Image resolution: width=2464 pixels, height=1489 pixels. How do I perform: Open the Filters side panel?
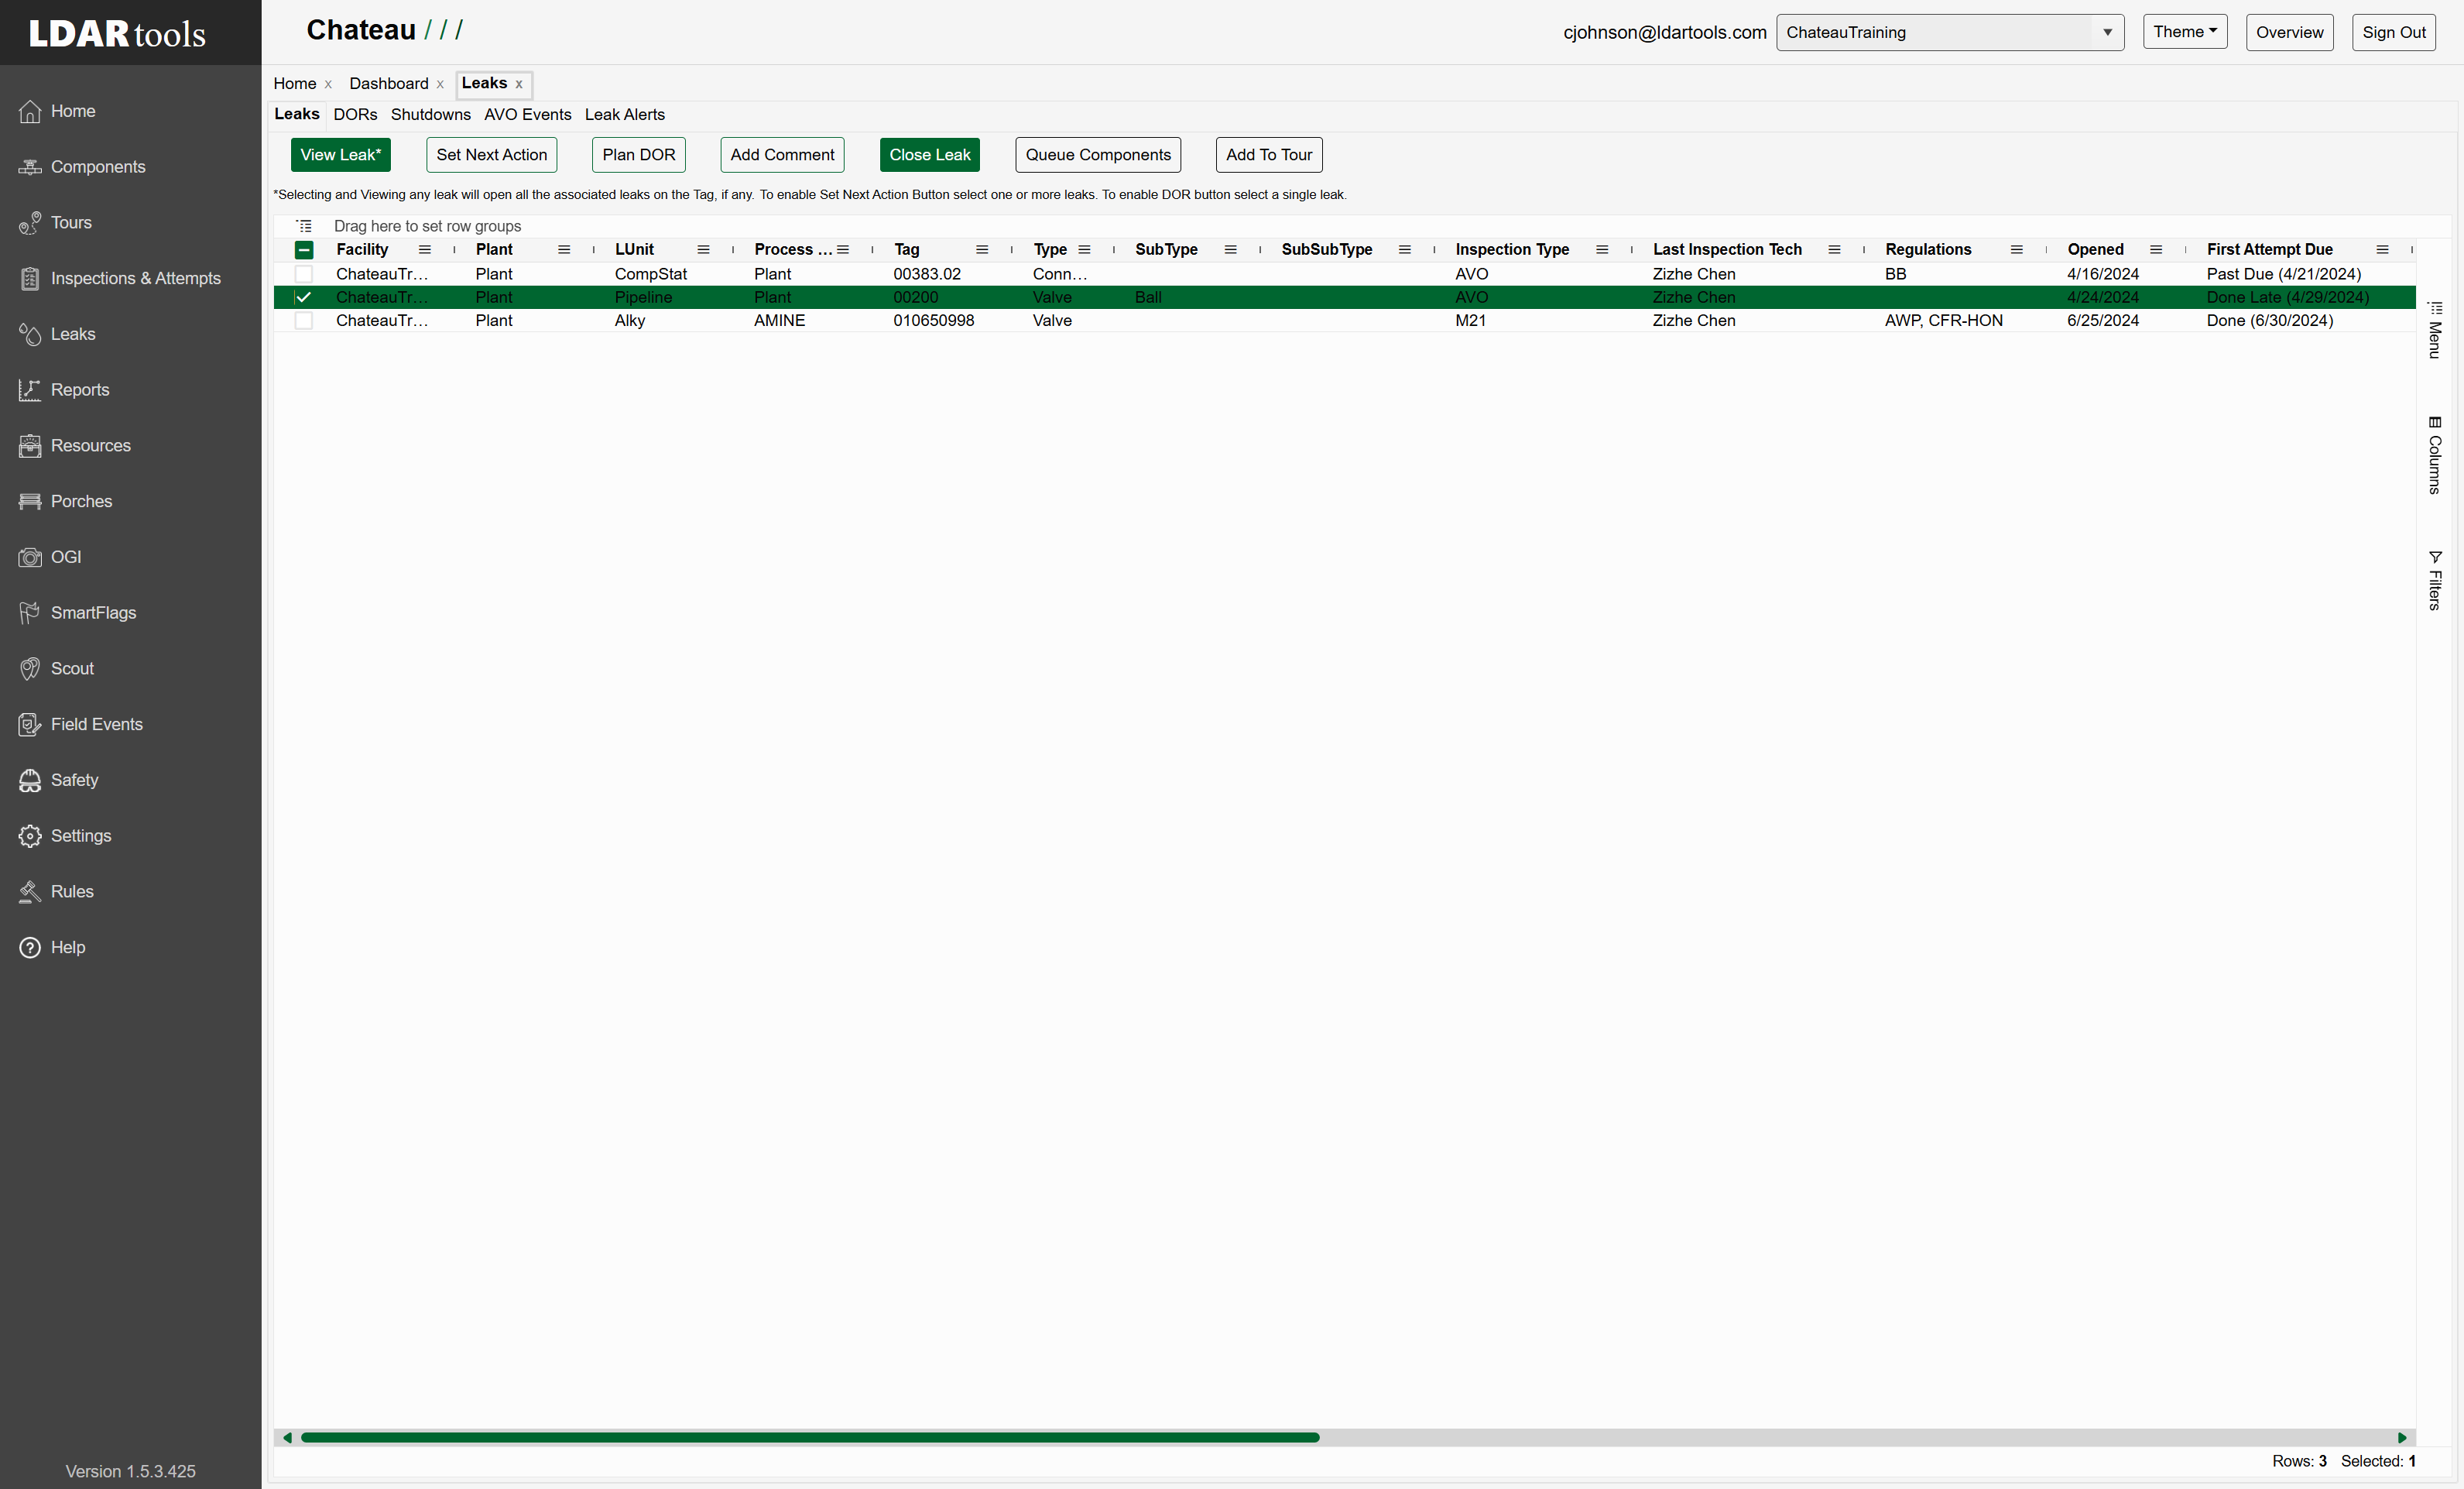click(x=2435, y=580)
